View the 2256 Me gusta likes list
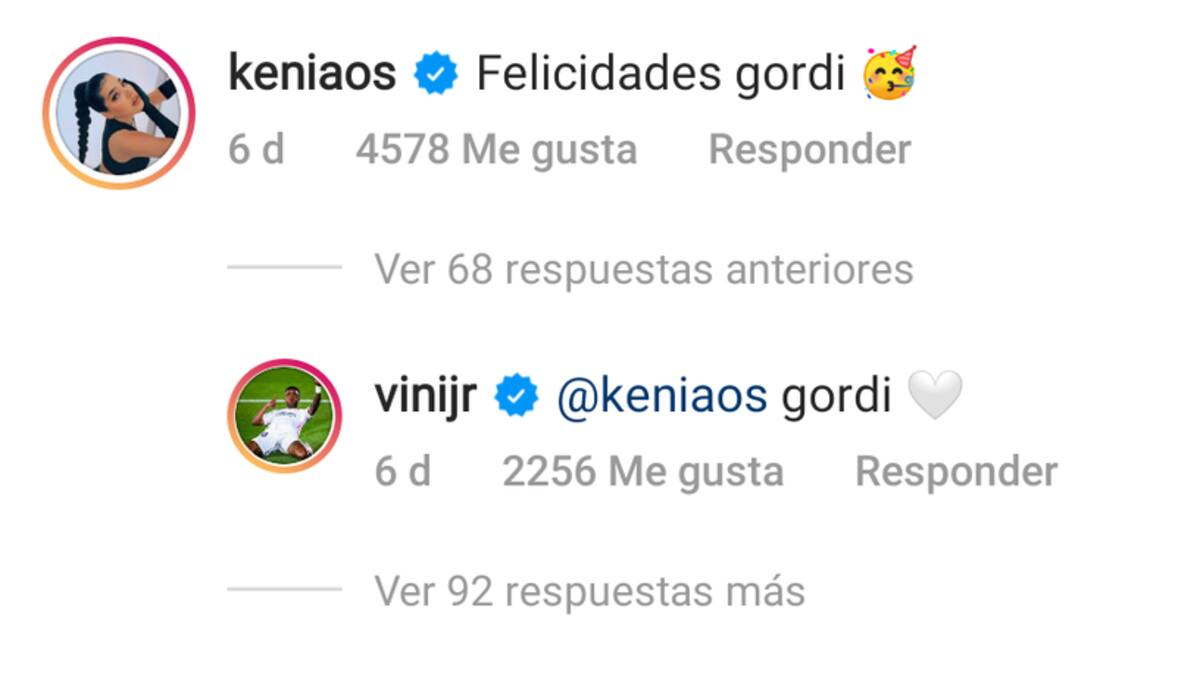The width and height of the screenshot is (1200, 673). point(642,472)
